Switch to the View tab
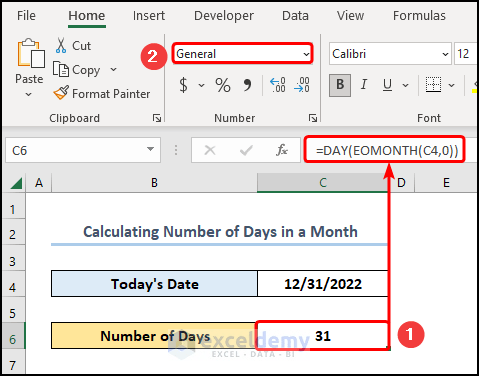Viewport: 479px width, 376px height. pyautogui.click(x=350, y=16)
